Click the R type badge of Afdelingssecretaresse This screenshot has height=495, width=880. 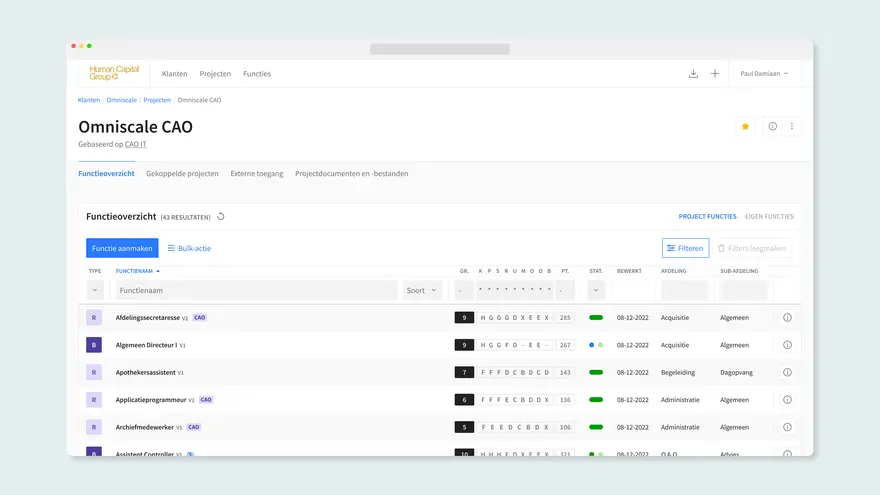[94, 318]
